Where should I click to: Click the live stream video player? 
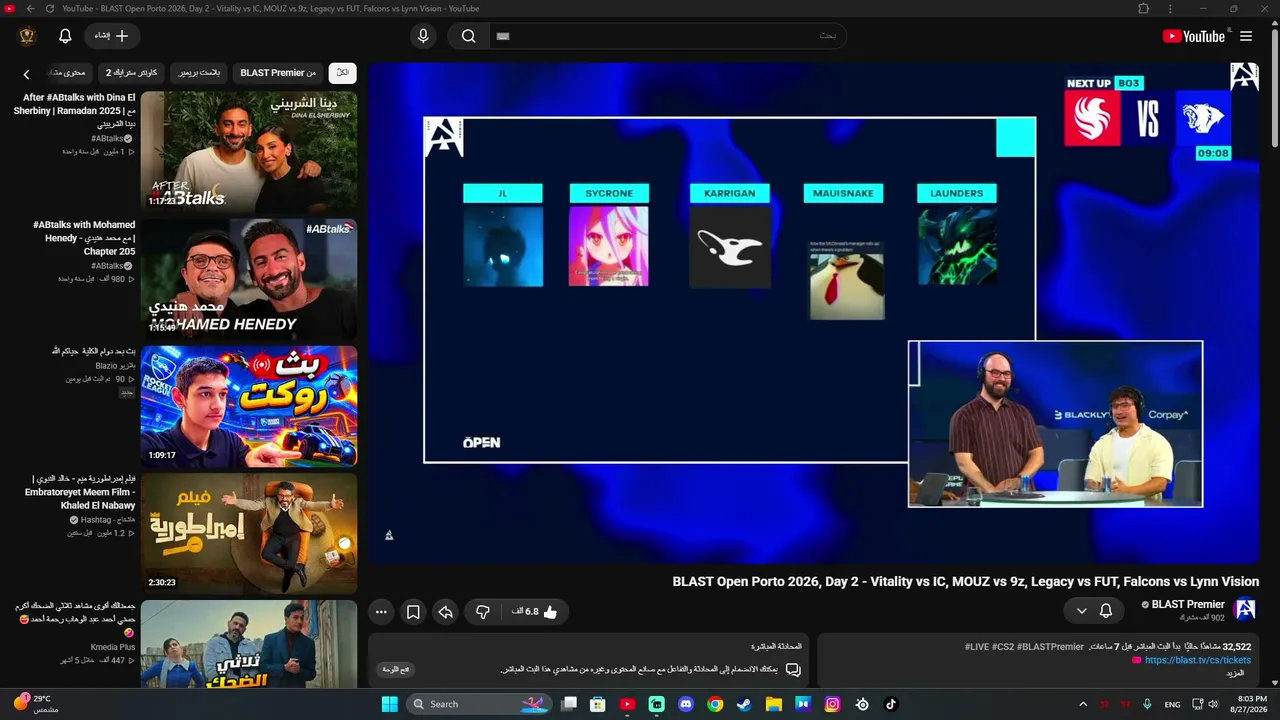[x=815, y=313]
